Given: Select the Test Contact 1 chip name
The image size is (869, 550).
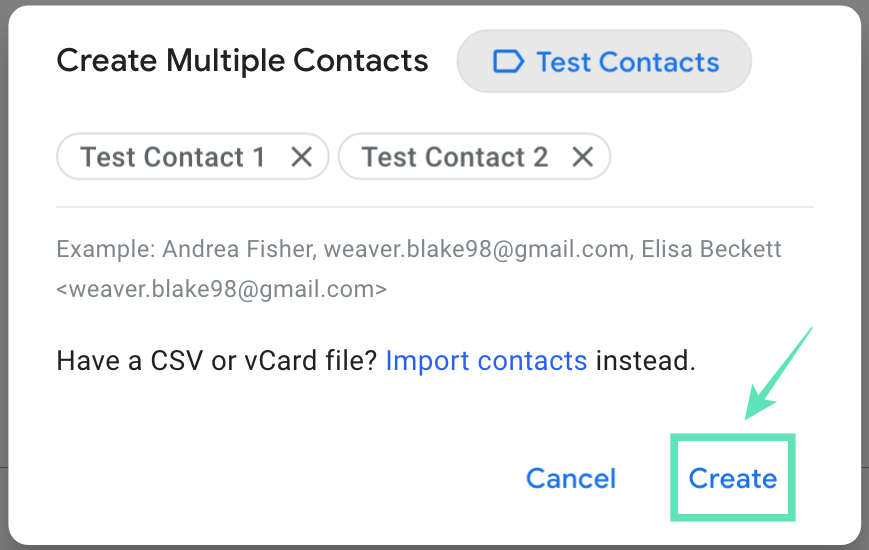Looking at the screenshot, I should pos(173,157).
